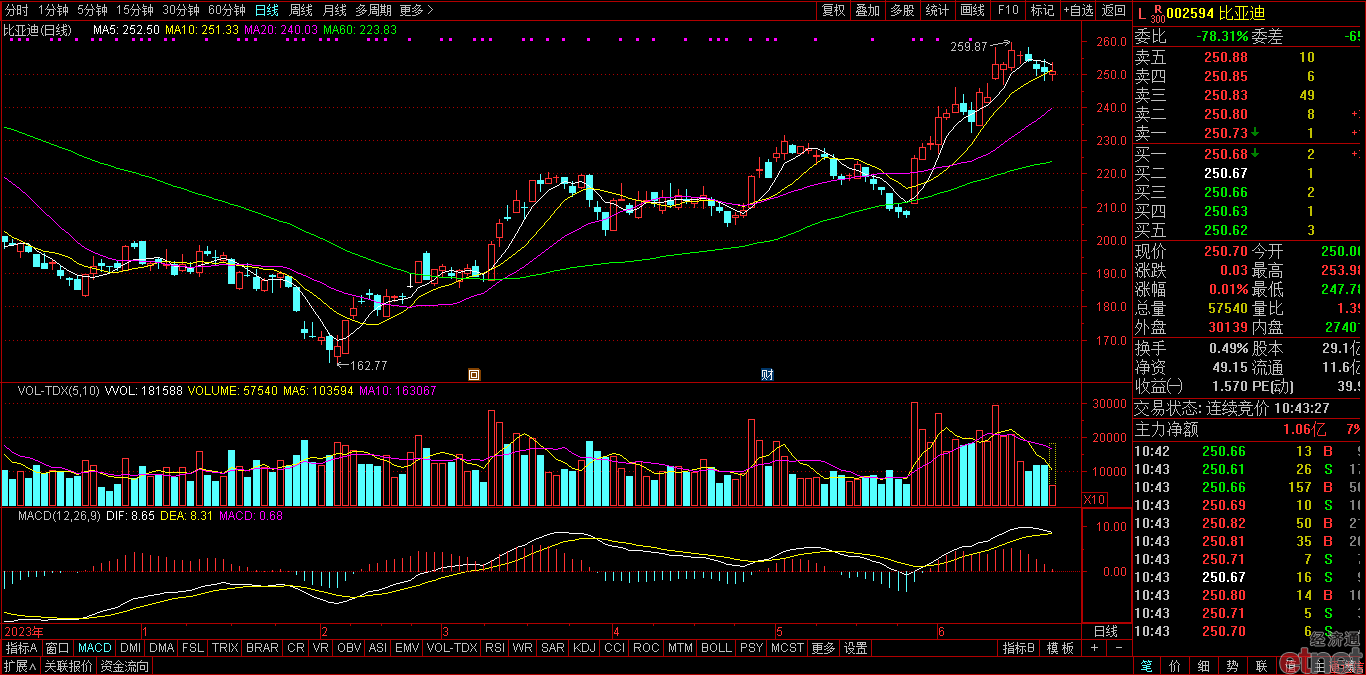Screen dimensions: 1366x675
Task: Open the 关联报价 related quotes tab
Action: [68, 666]
